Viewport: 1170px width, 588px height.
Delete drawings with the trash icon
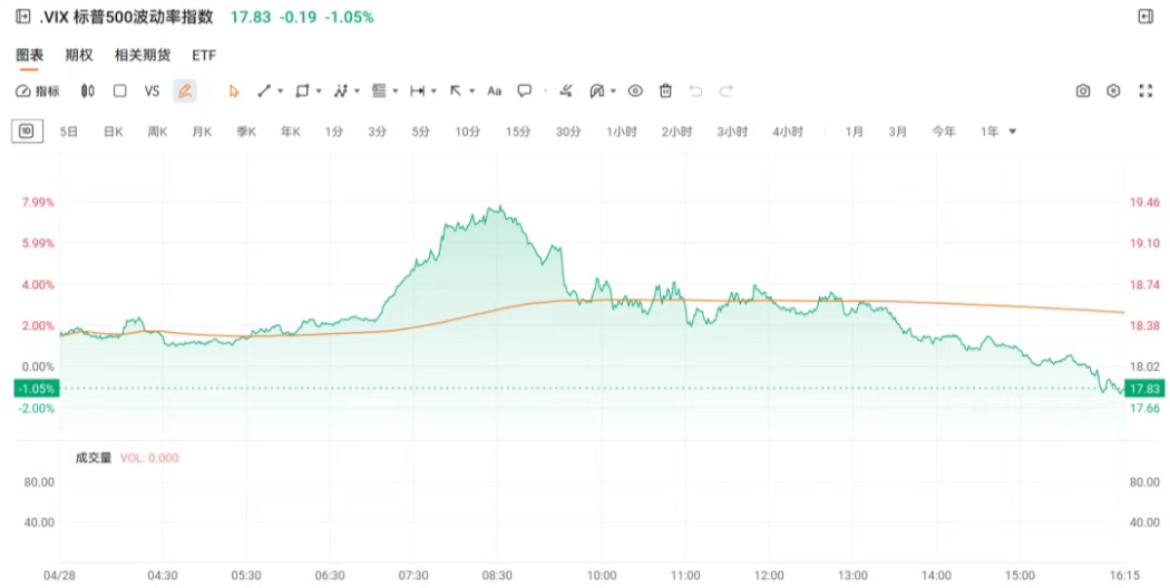pos(665,91)
